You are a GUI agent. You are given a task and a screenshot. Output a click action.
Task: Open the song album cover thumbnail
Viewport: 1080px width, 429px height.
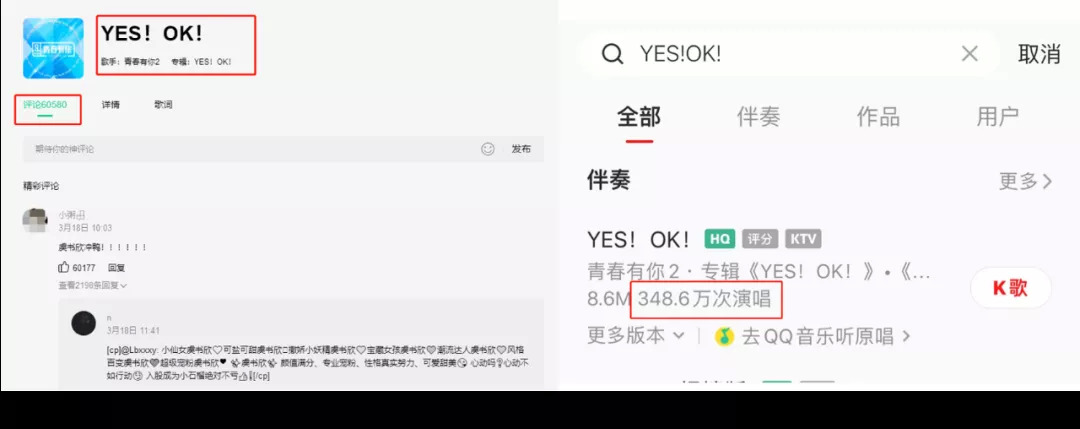(53, 48)
